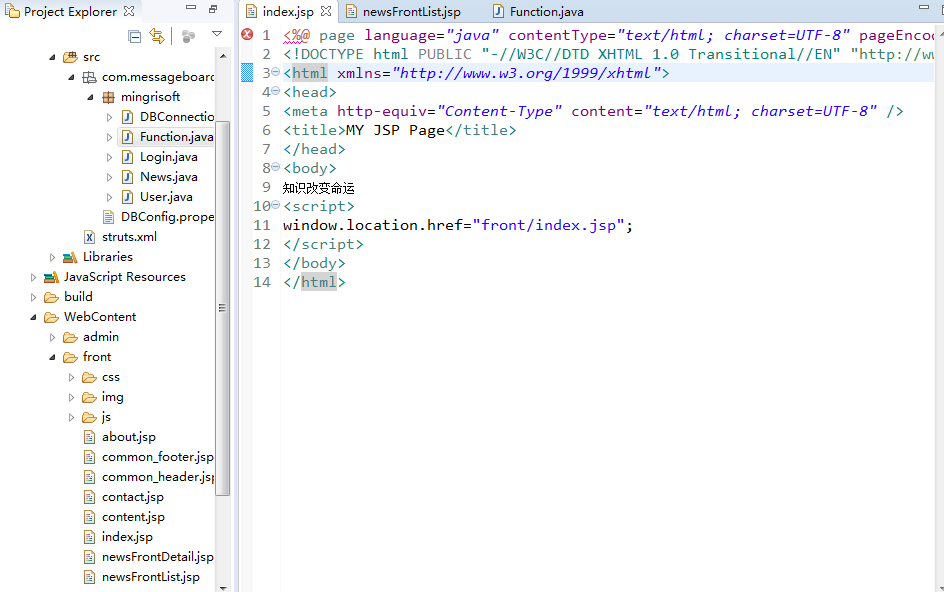Fold the html element on line 3

(276, 72)
